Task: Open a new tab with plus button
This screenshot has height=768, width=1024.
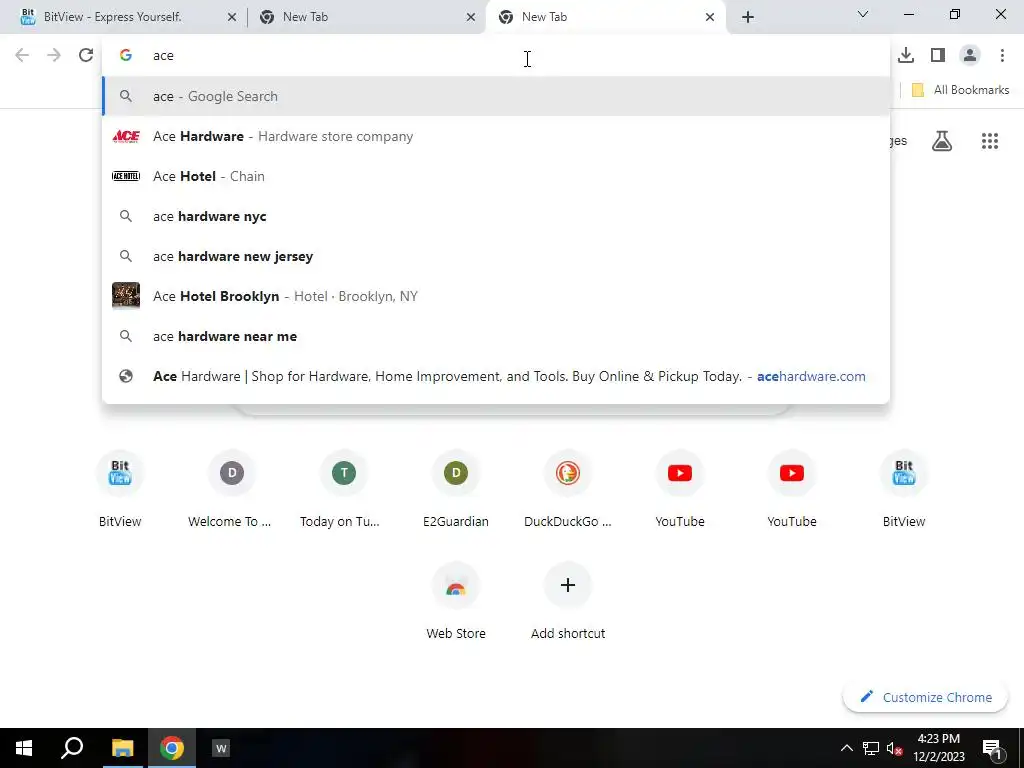Action: tap(748, 17)
